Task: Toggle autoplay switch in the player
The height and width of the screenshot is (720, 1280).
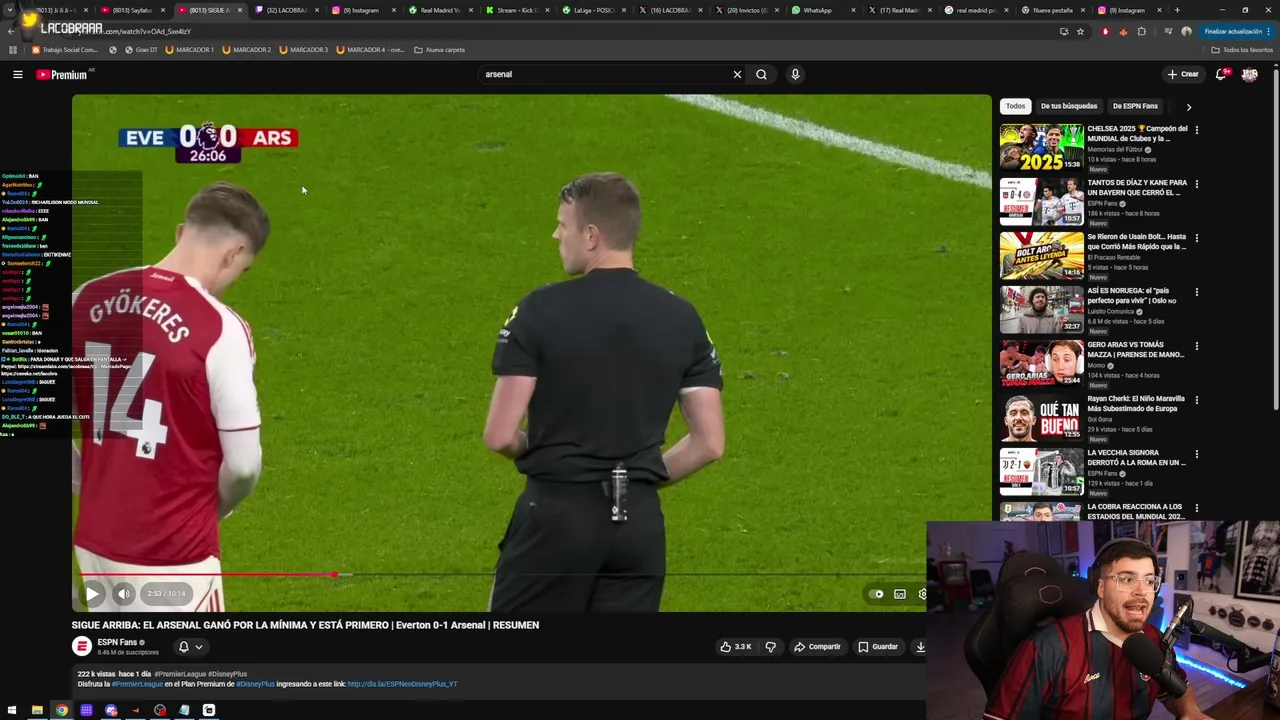Action: (877, 594)
